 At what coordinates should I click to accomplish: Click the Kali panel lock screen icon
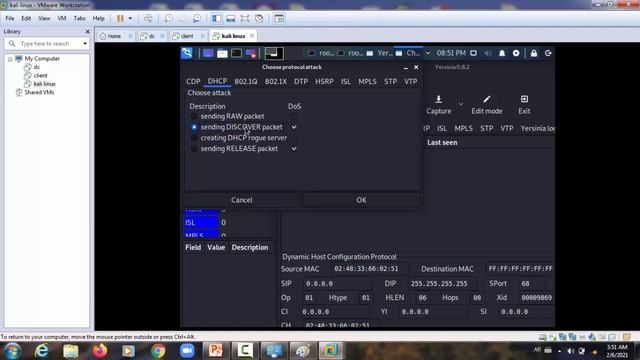pos(533,53)
